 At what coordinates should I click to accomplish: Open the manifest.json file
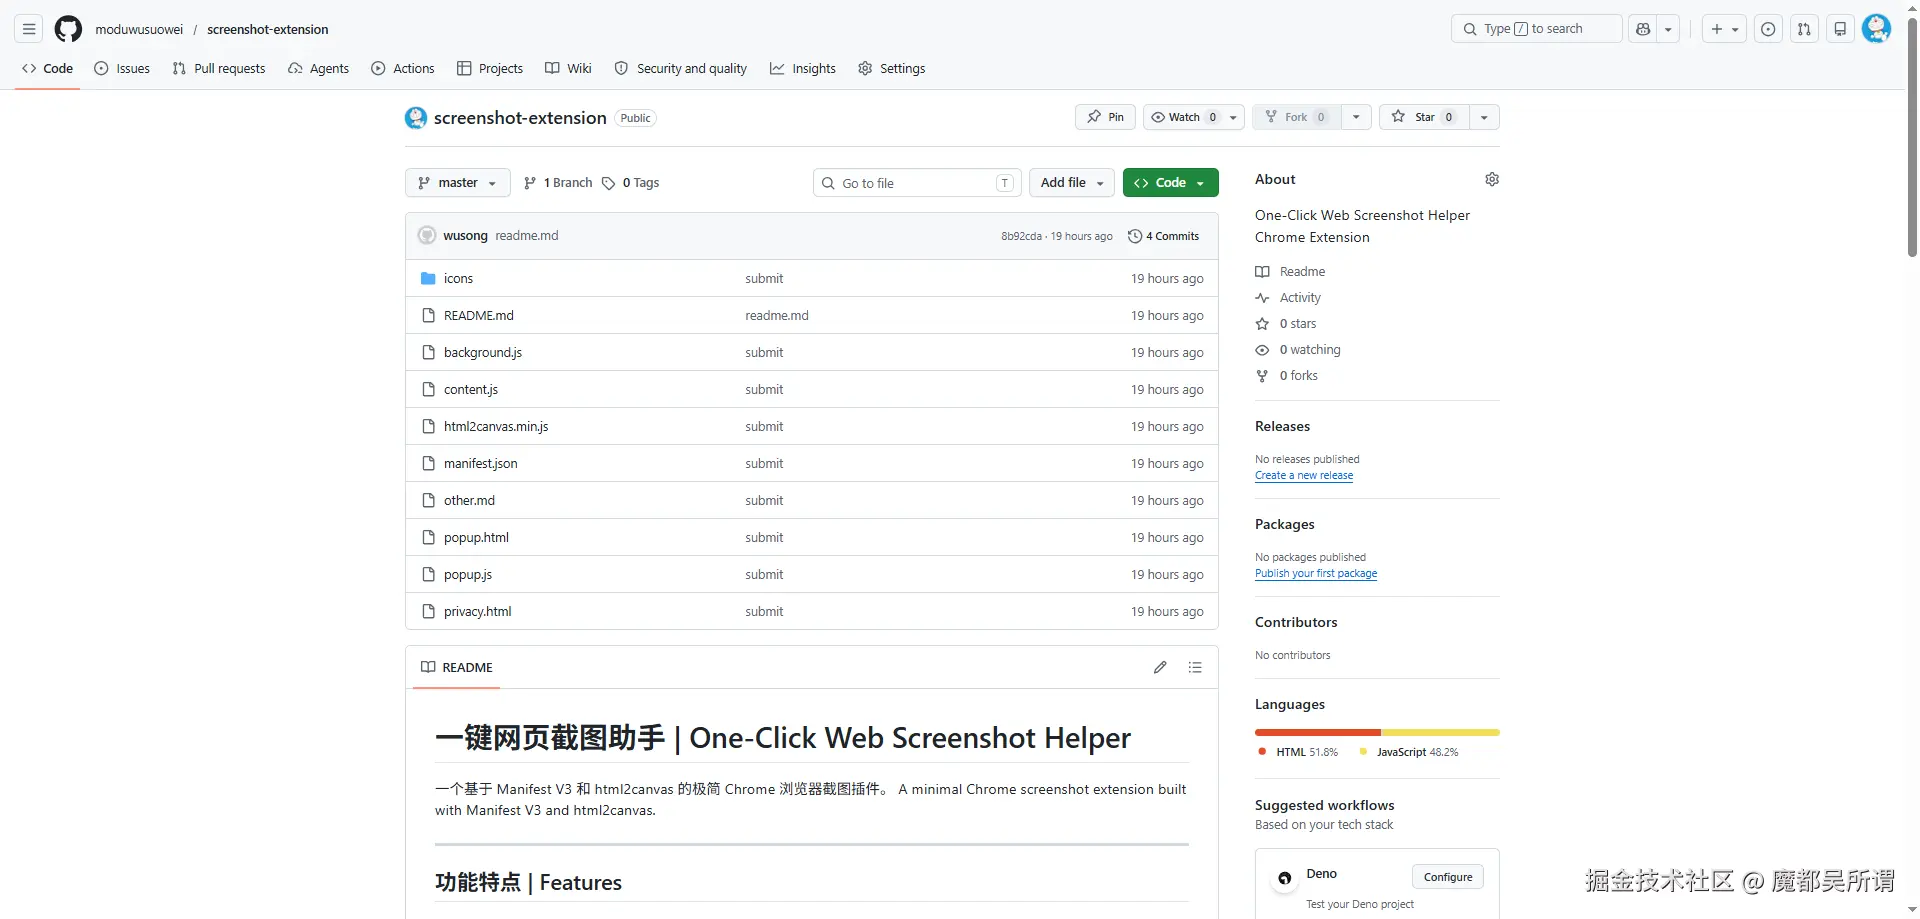pos(481,464)
